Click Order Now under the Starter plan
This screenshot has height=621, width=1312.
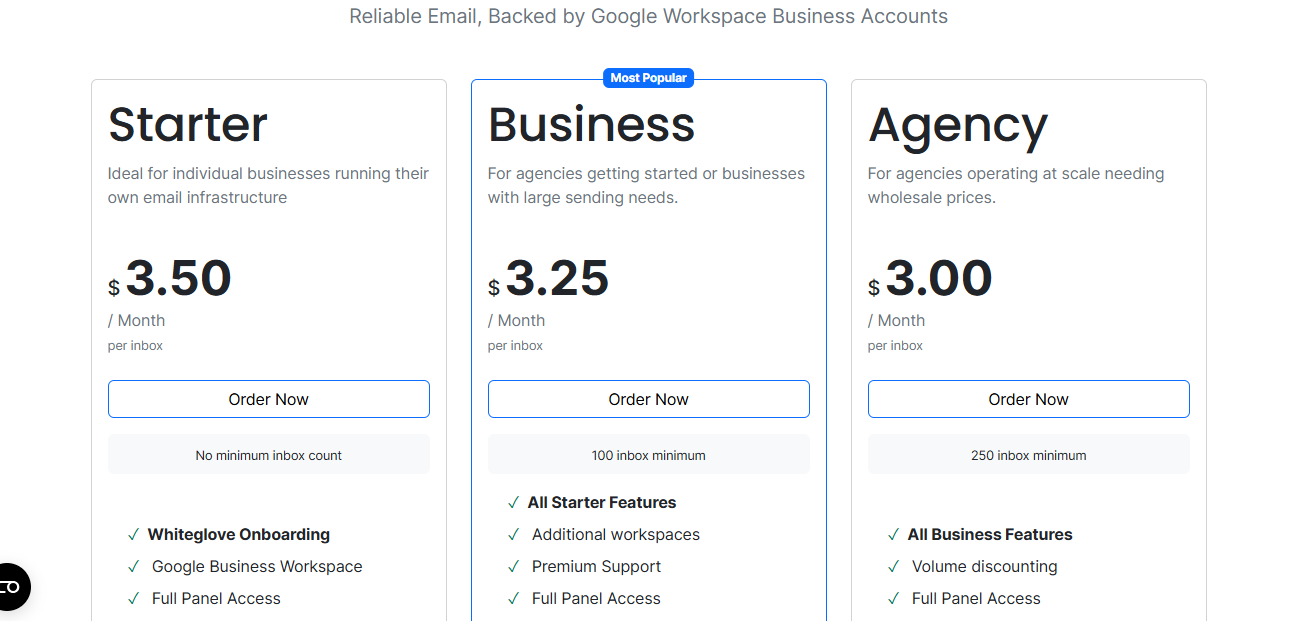coord(268,398)
